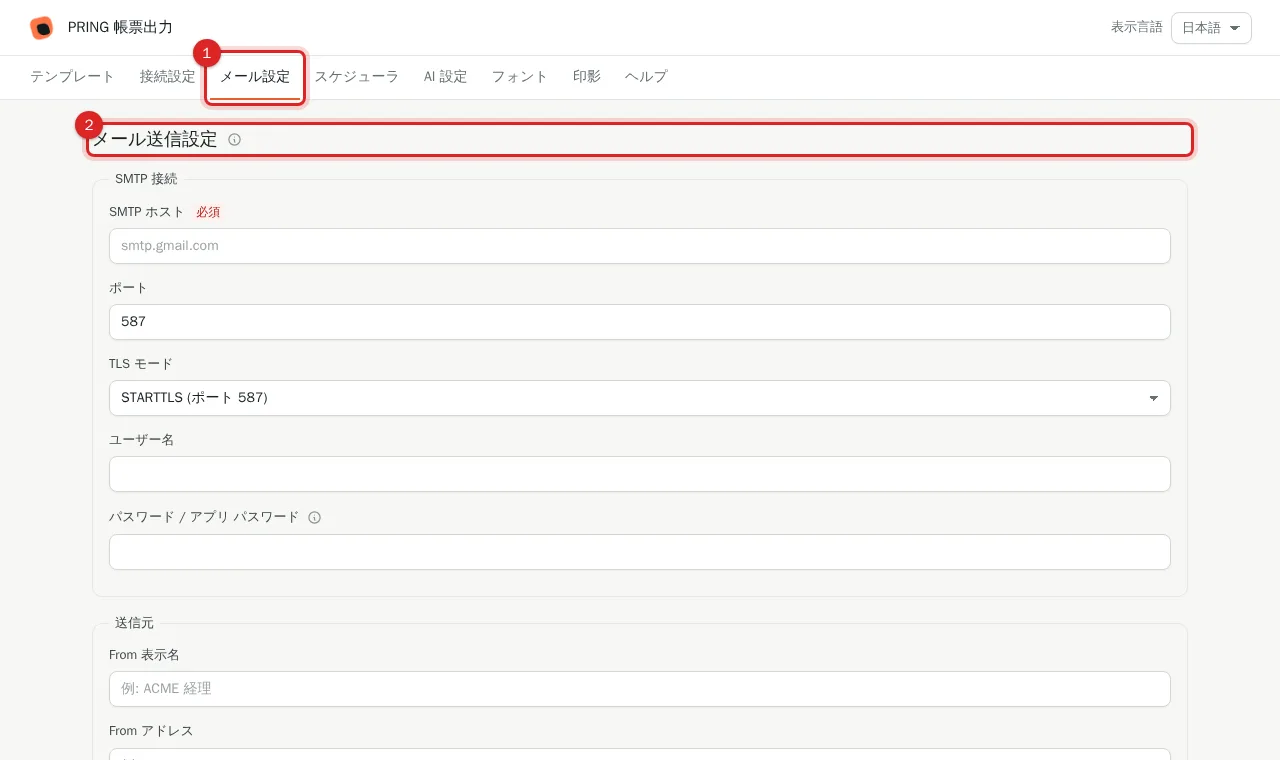Click the ポート field showing 587
The image size is (1280, 760).
tap(640, 322)
